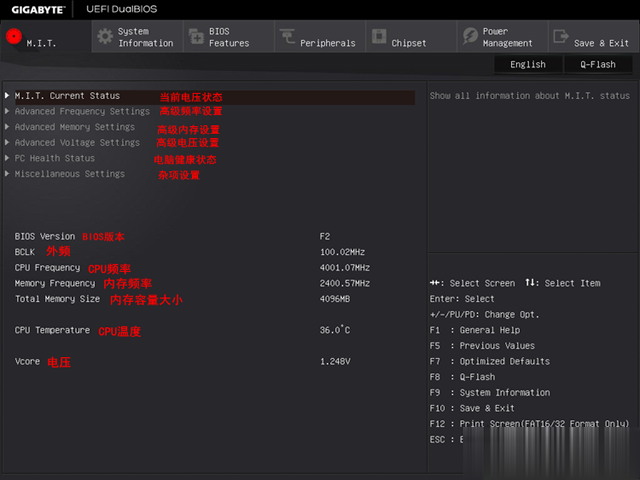The image size is (640, 480).
Task: Click the CPU Frequency label
Action: (47, 268)
